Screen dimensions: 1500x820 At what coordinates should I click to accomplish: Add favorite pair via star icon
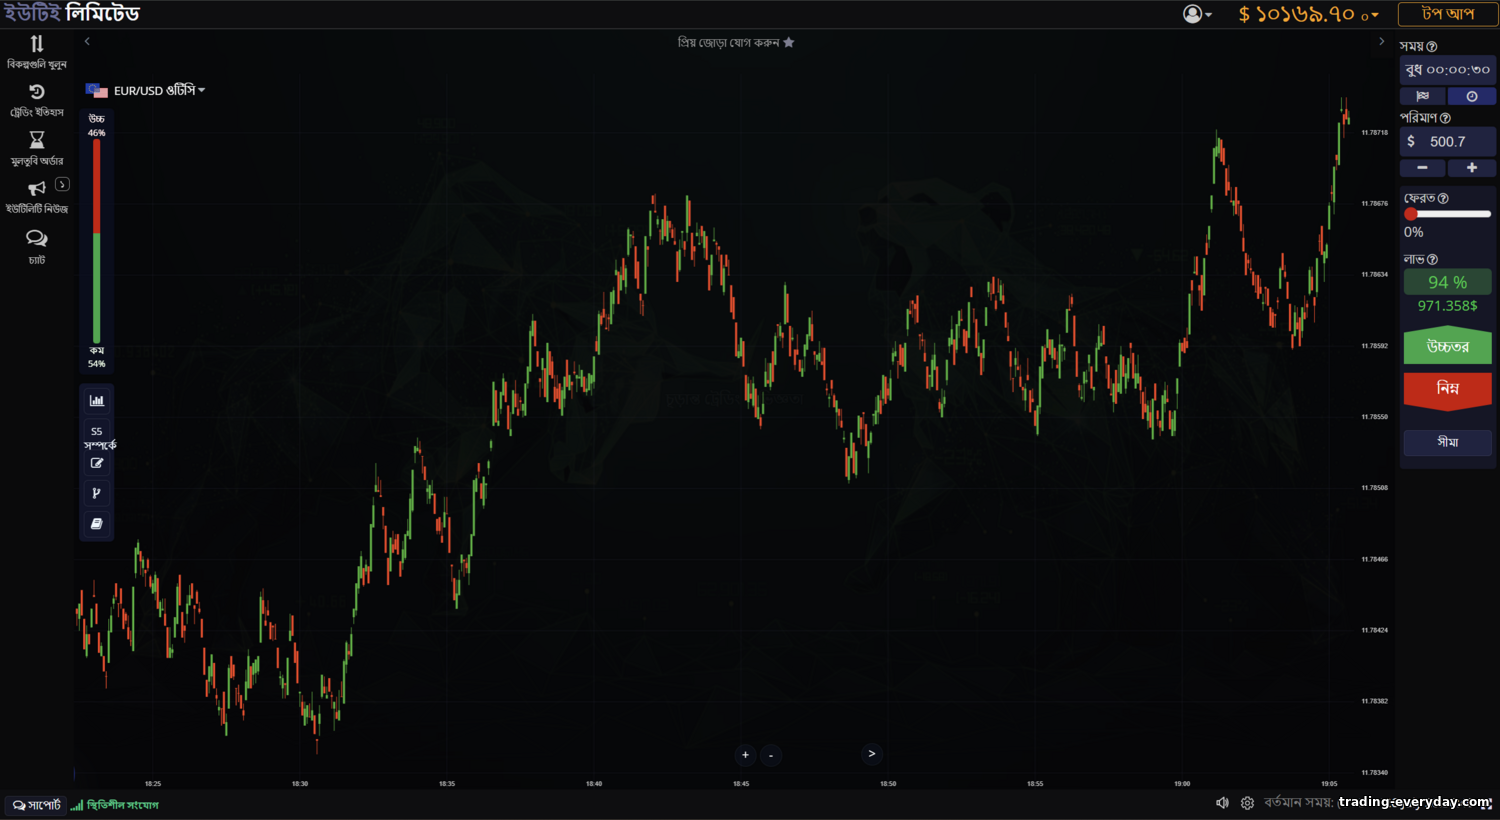(789, 42)
